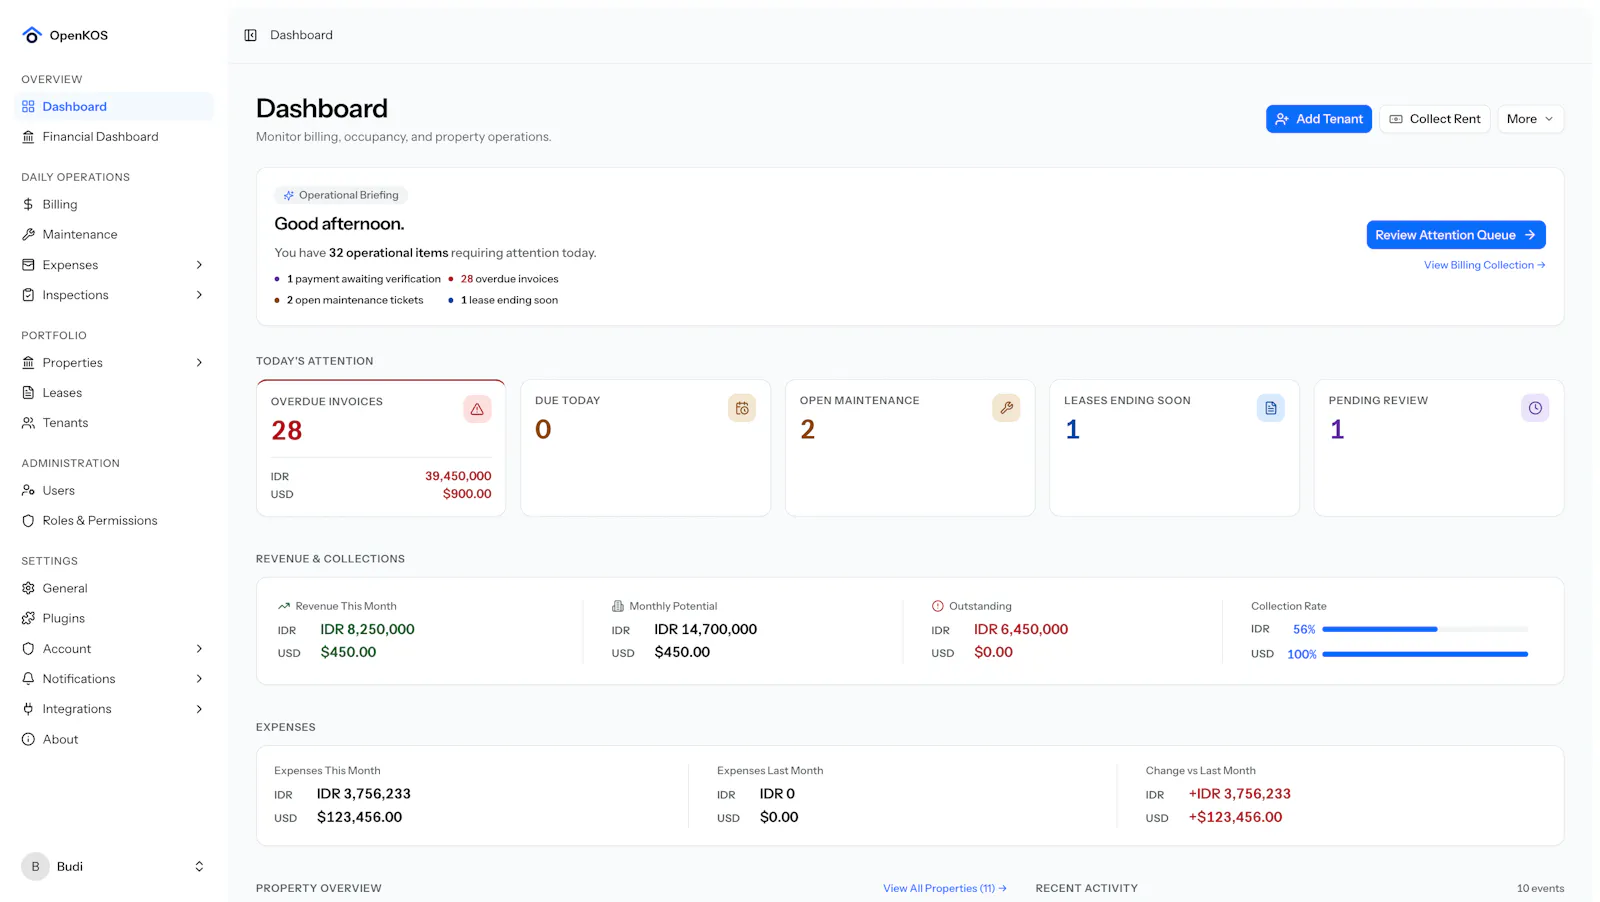1600x902 pixels.
Task: Expand the Integrations submenu chevron
Action: (x=199, y=709)
